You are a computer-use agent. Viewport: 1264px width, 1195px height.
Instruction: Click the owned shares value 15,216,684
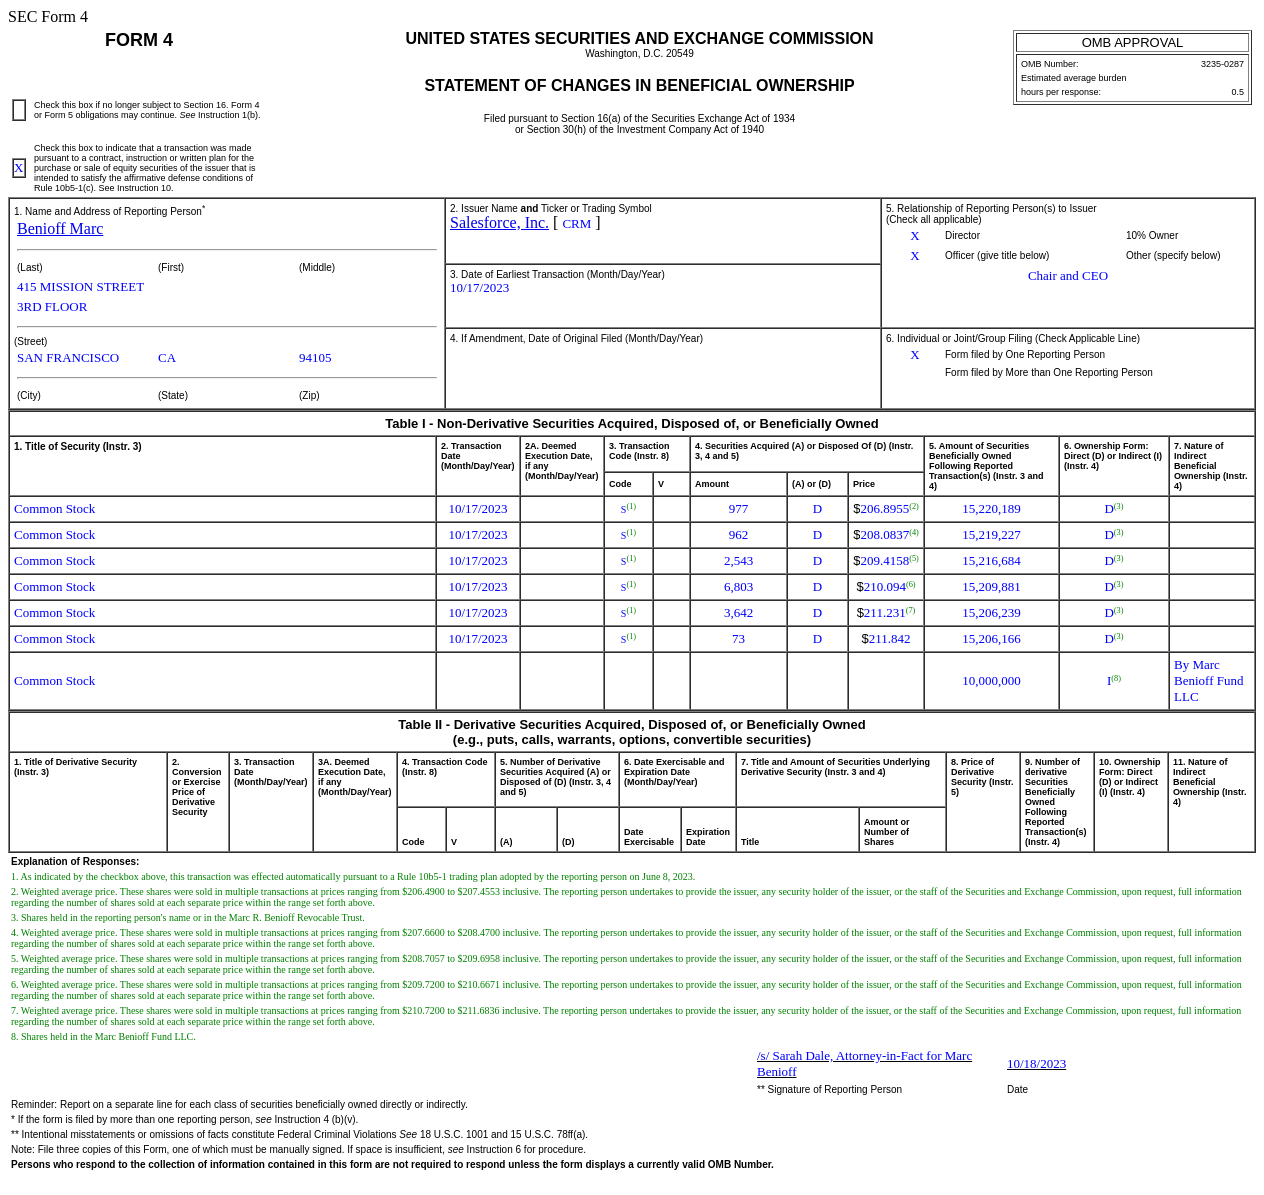[x=991, y=561]
